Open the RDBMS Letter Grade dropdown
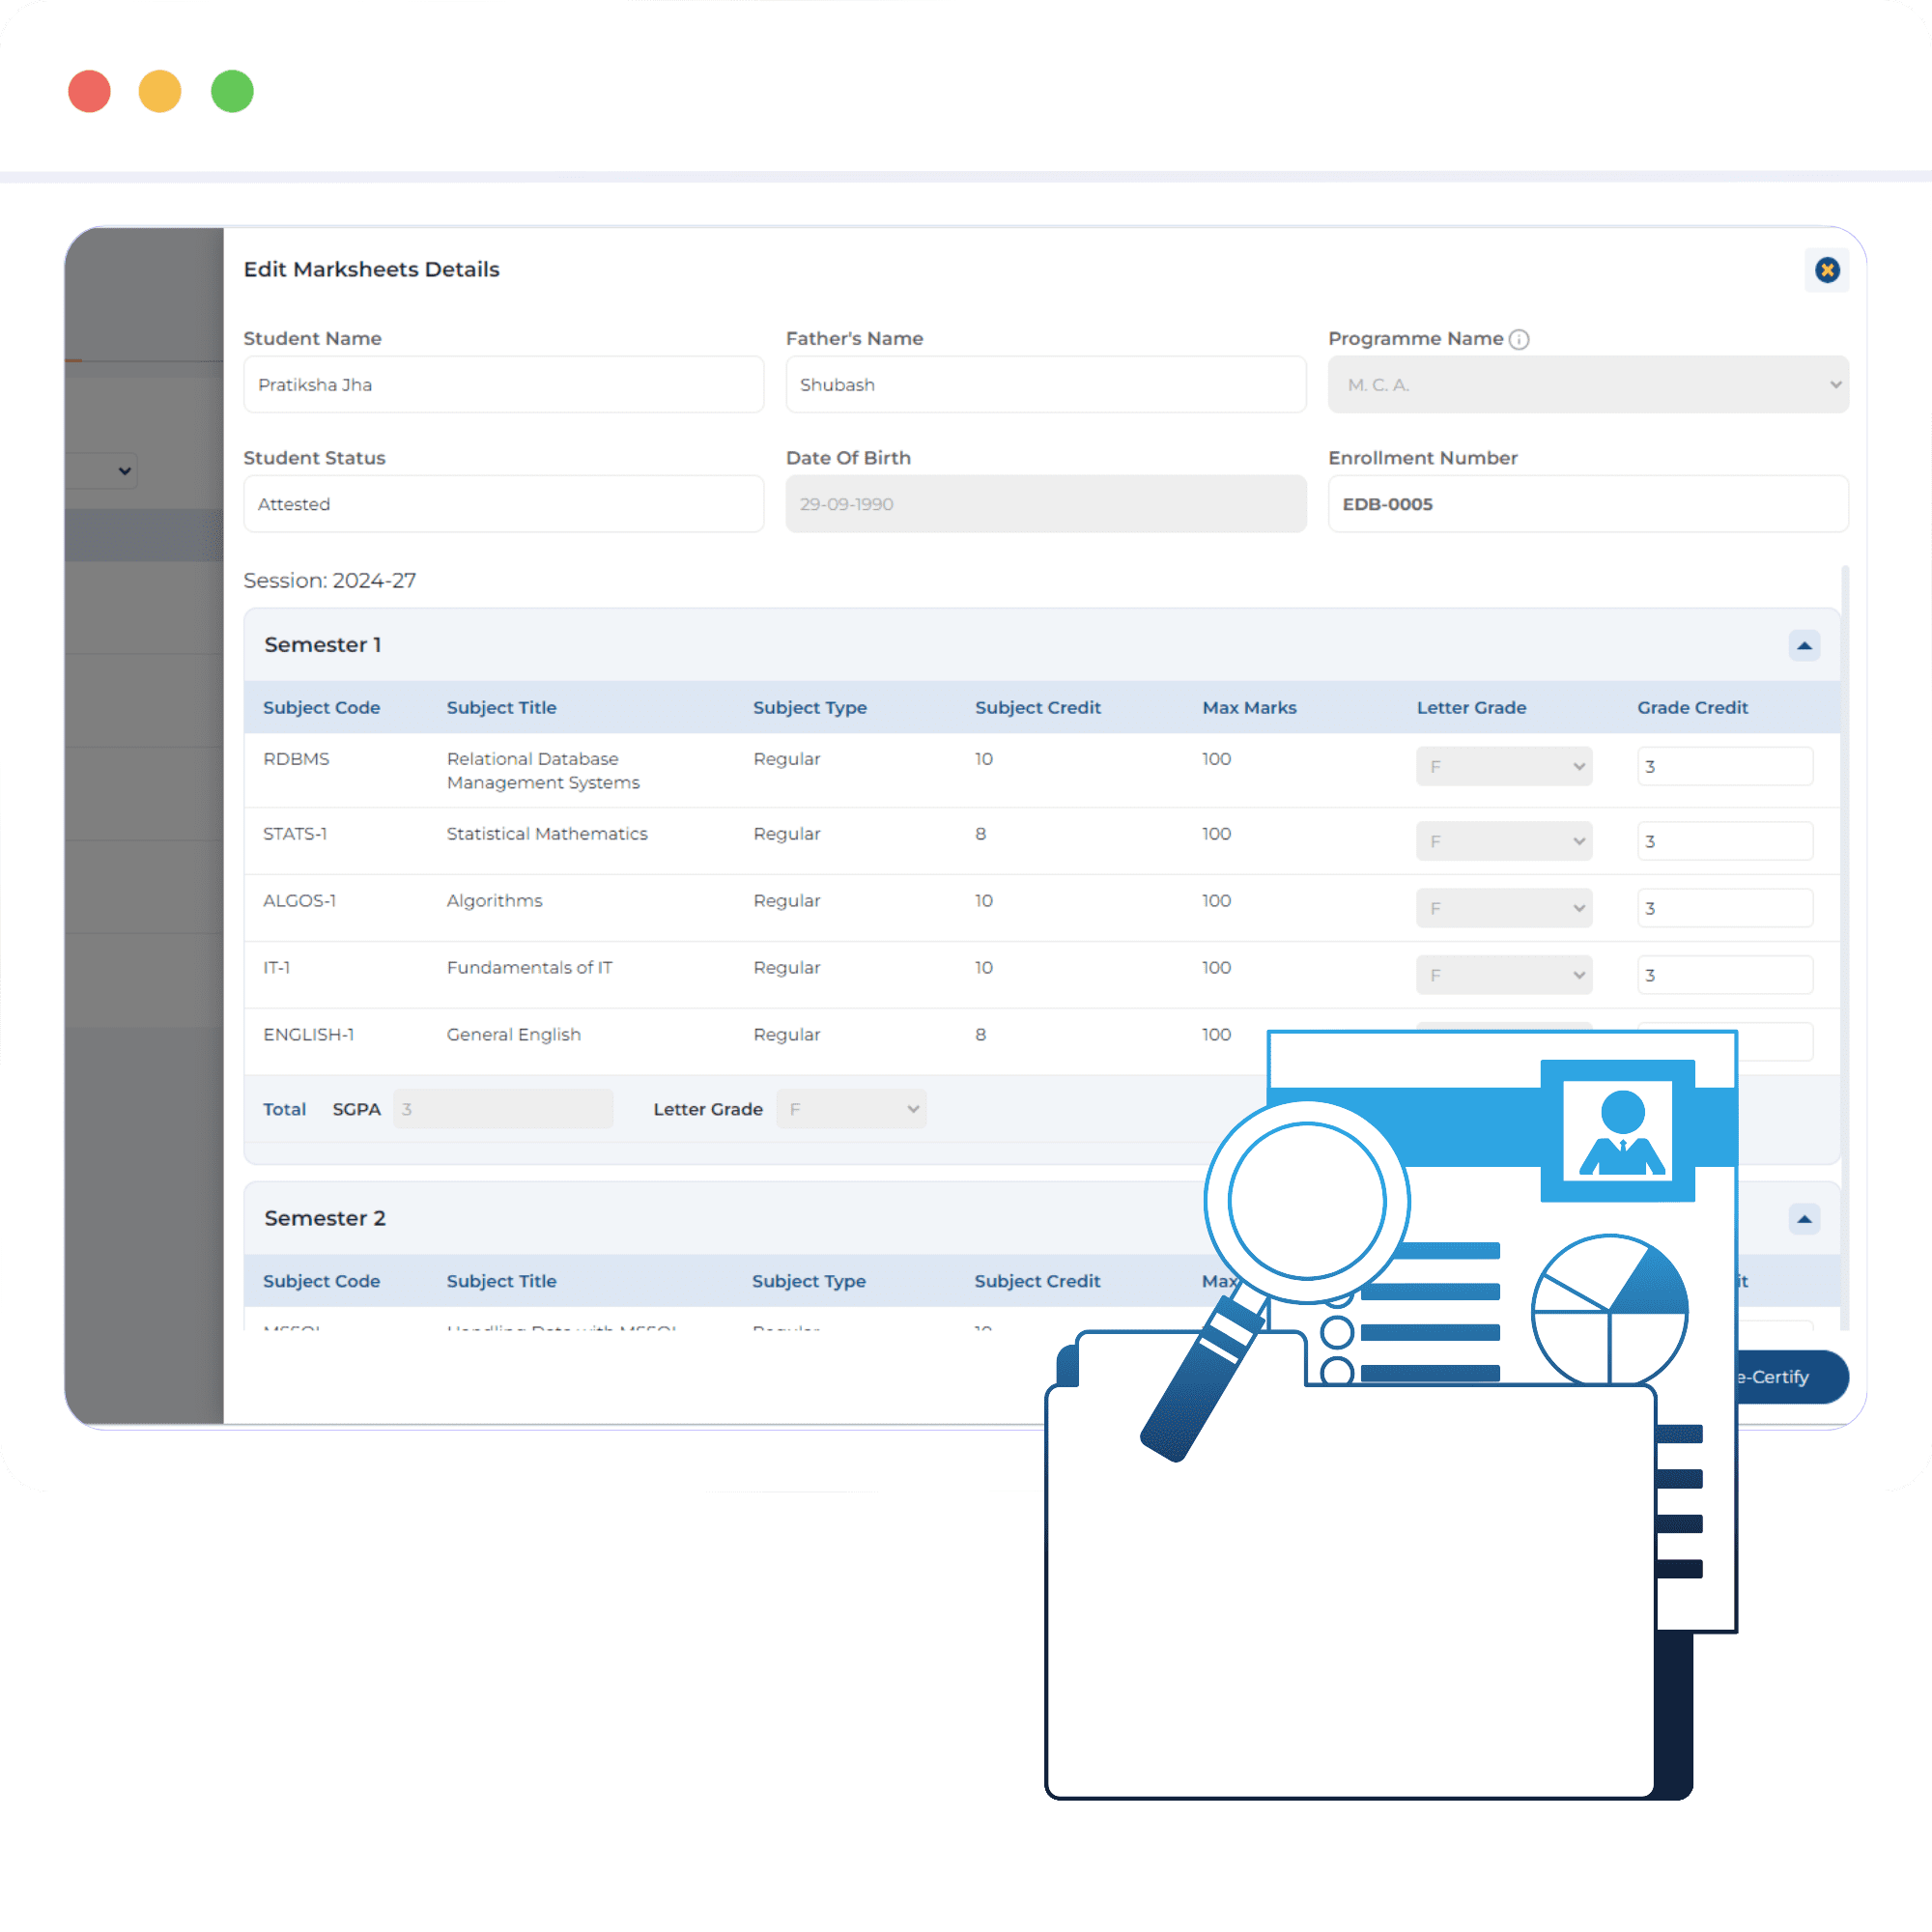The image size is (1932, 1932). click(1503, 767)
